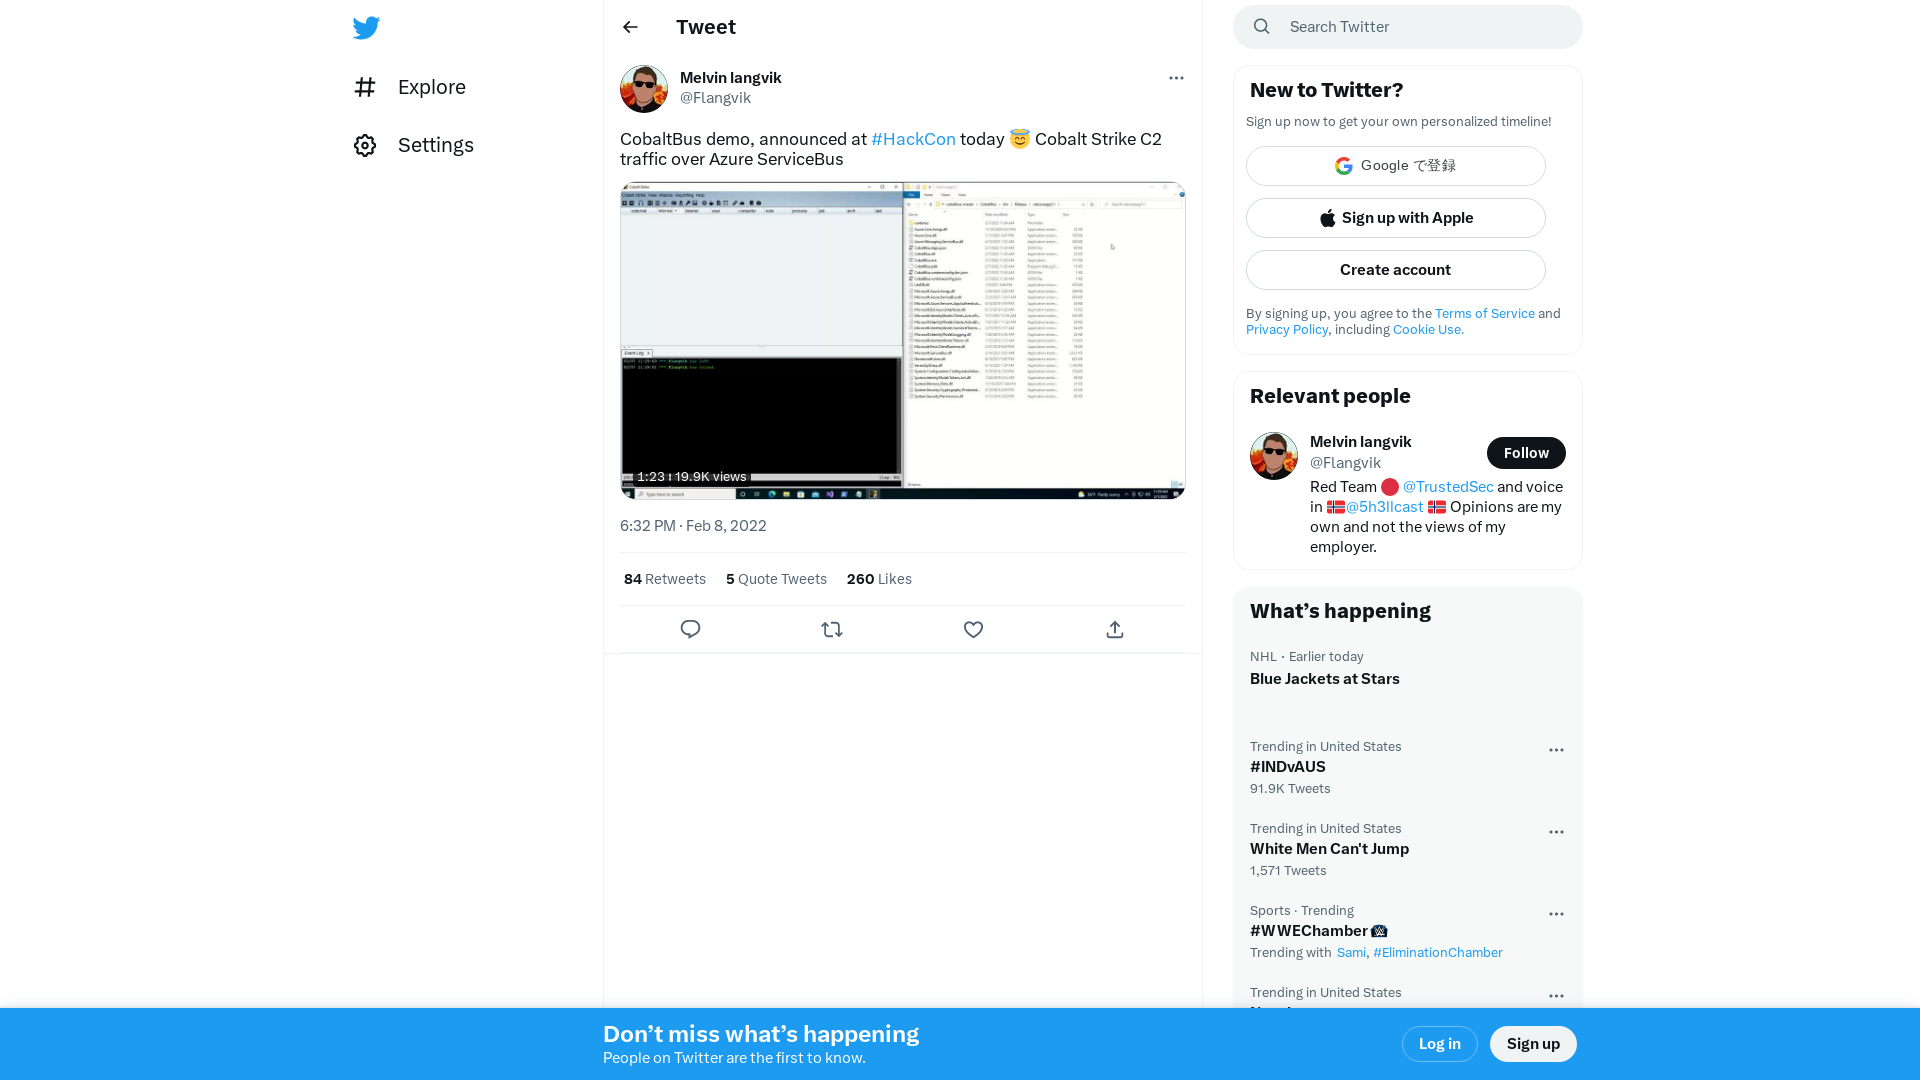Click the Log in button

[1440, 1044]
